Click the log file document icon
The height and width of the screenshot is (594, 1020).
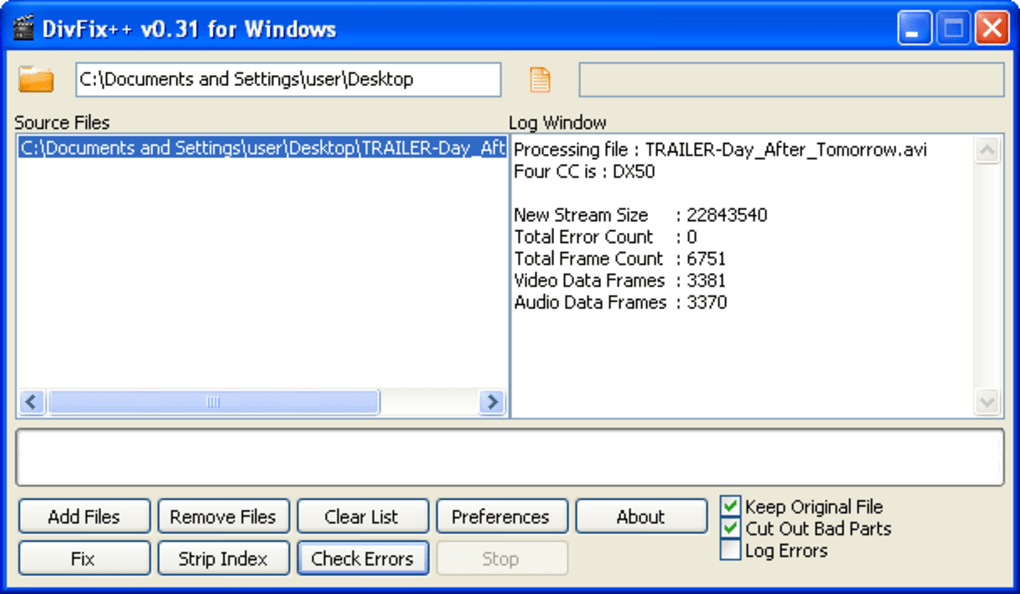point(540,79)
